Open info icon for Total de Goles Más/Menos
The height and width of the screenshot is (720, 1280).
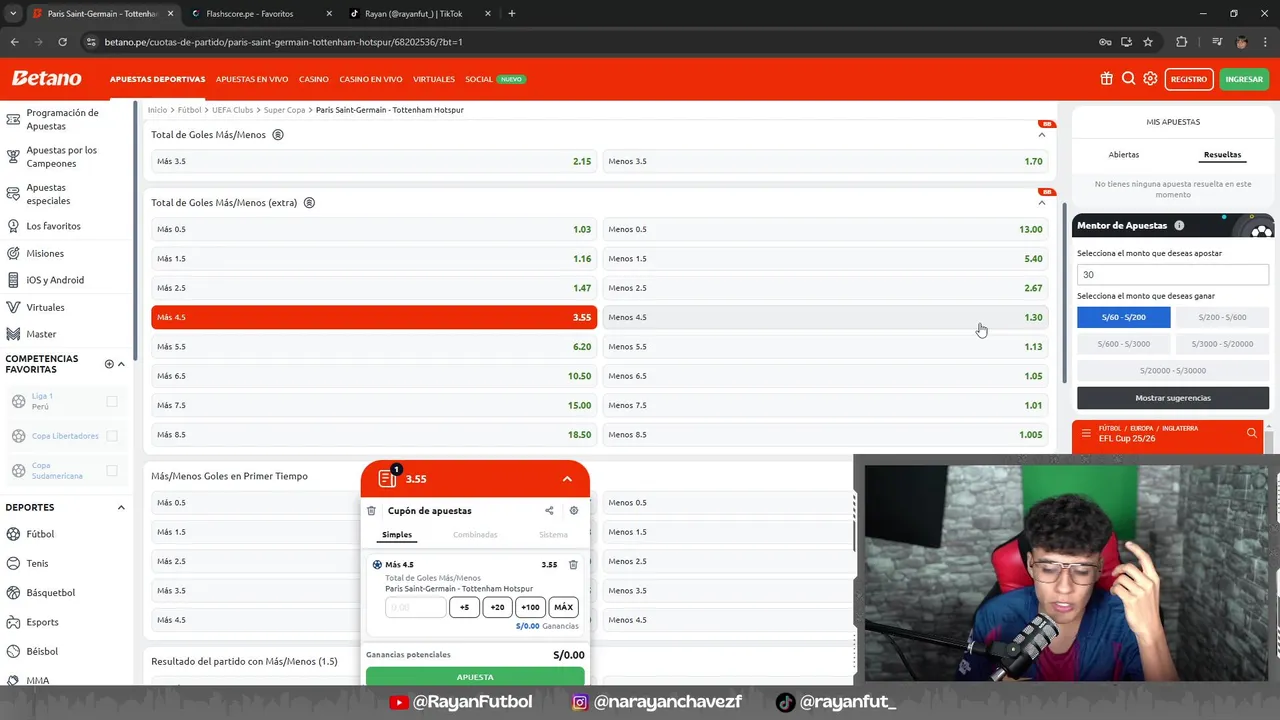278,134
